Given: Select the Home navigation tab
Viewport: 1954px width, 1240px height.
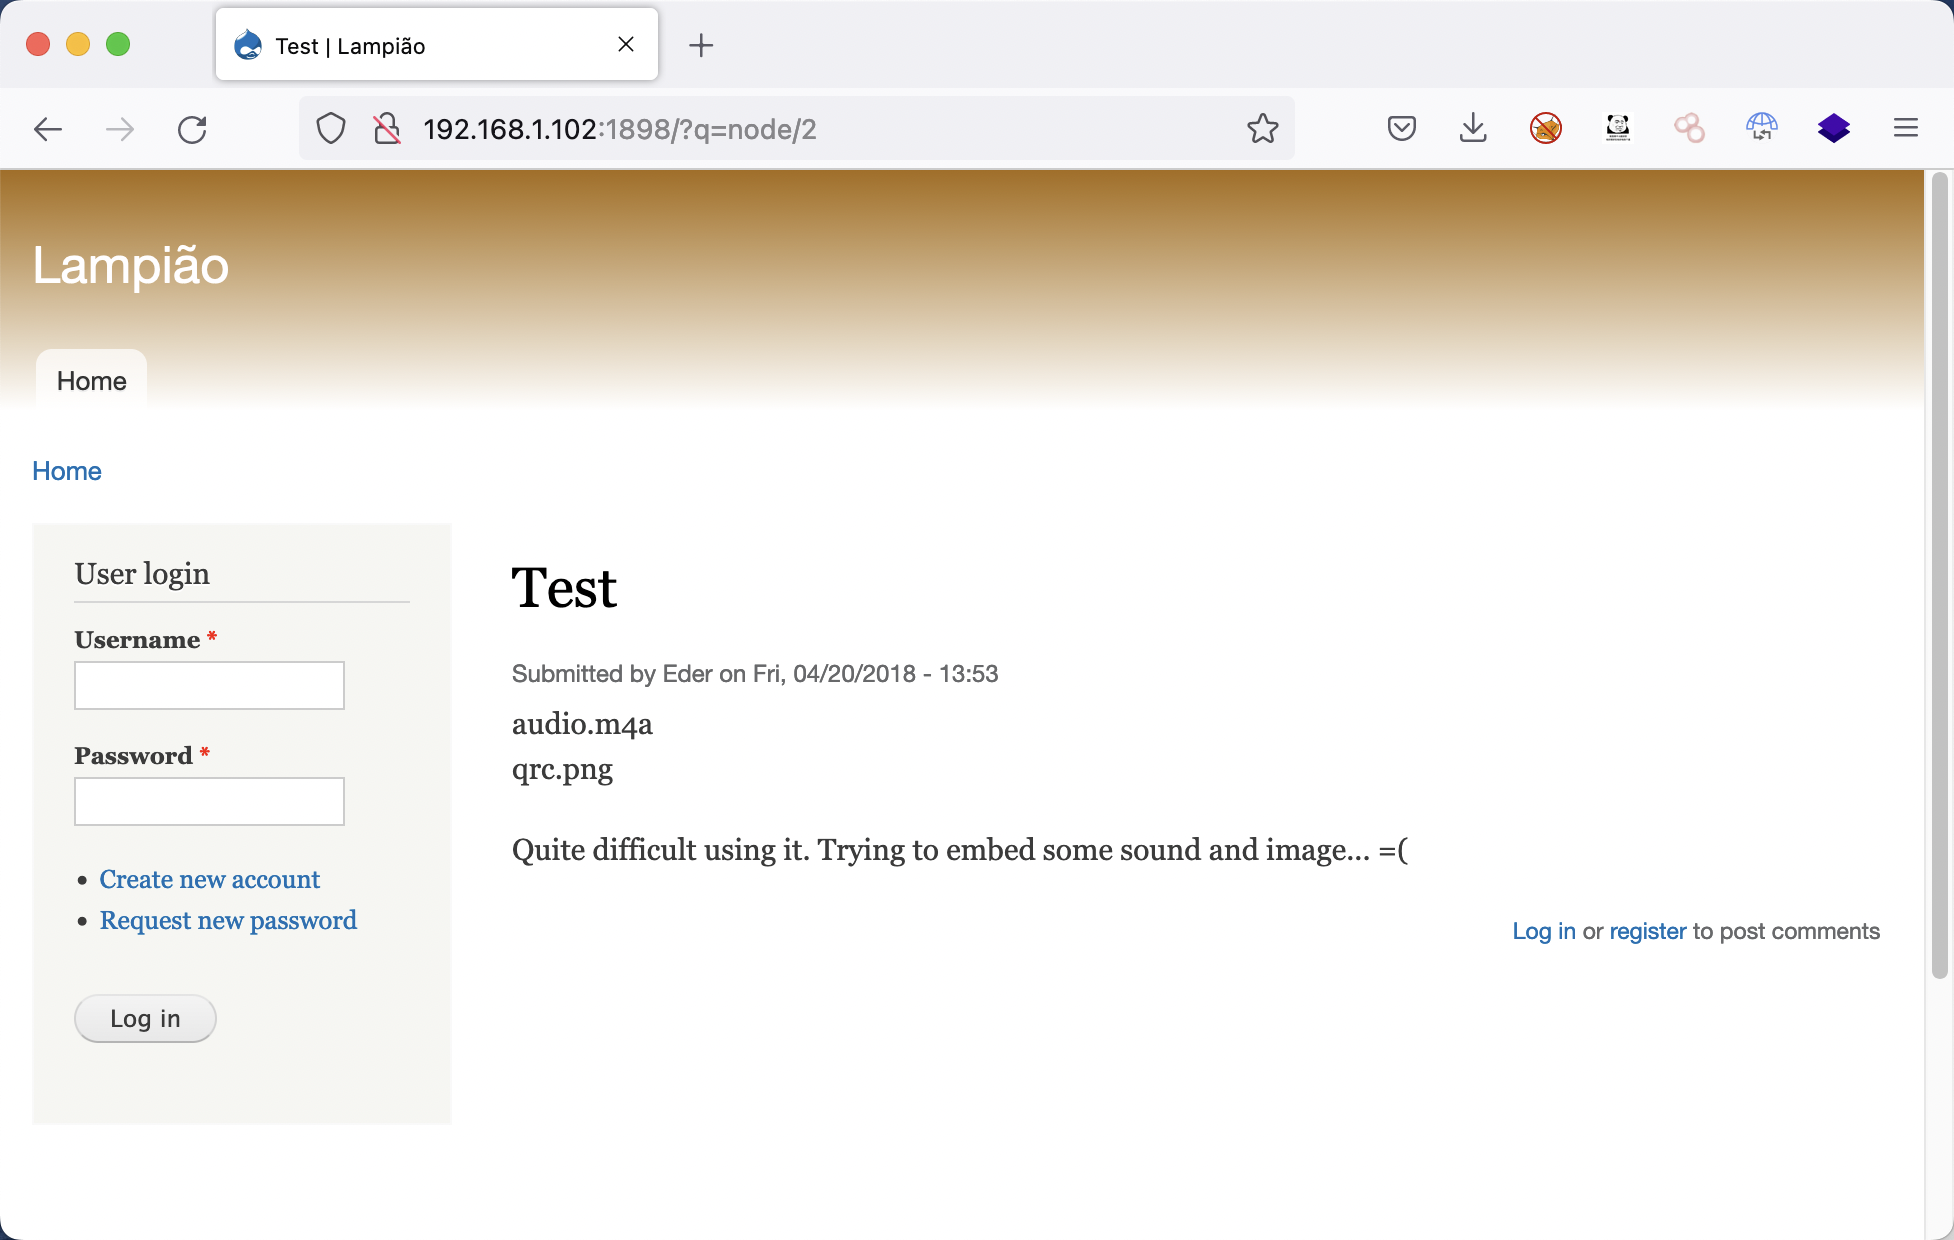Looking at the screenshot, I should pyautogui.click(x=91, y=381).
